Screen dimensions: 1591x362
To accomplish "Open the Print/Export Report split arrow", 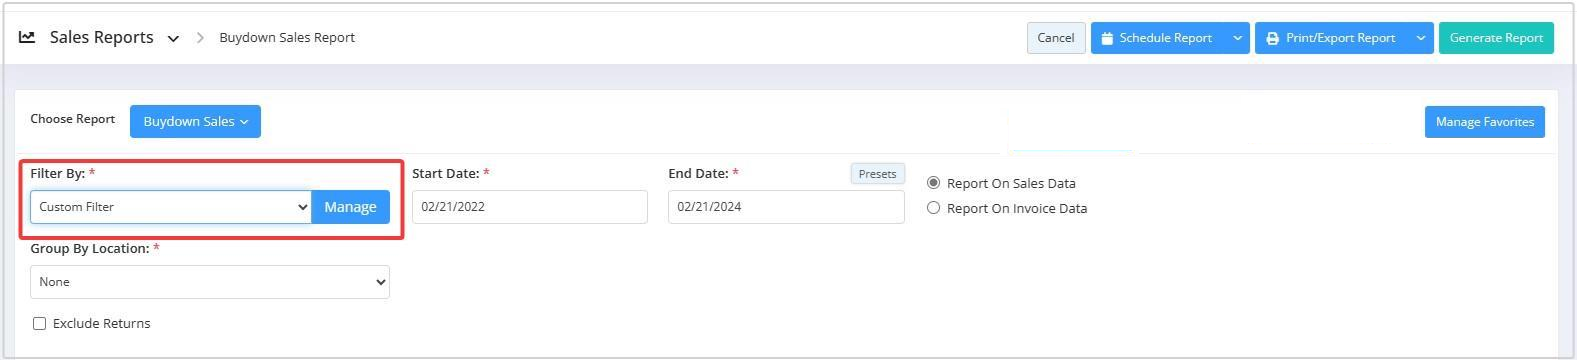I will coord(1421,38).
